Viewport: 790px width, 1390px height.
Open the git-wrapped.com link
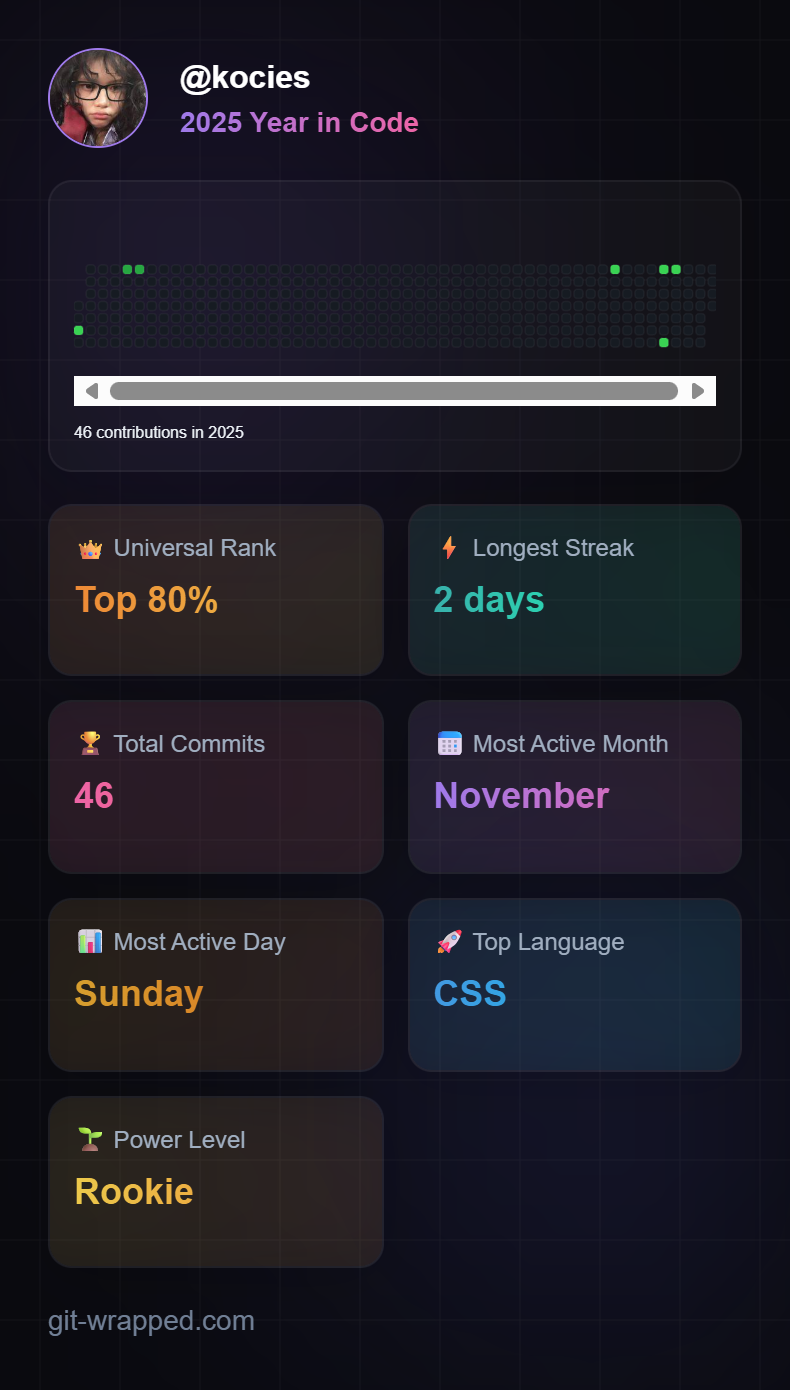point(151,1321)
